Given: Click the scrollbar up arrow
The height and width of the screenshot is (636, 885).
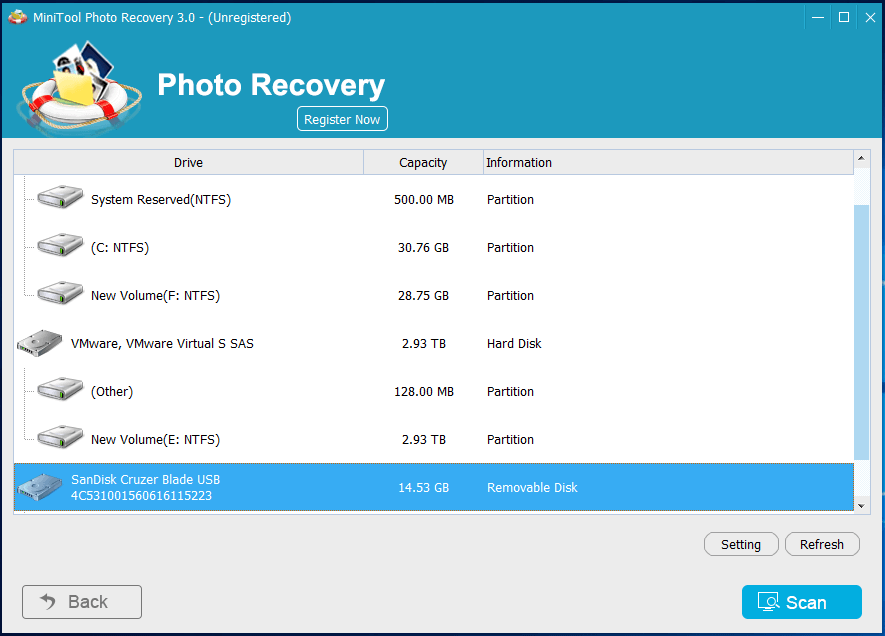Looking at the screenshot, I should point(861,158).
